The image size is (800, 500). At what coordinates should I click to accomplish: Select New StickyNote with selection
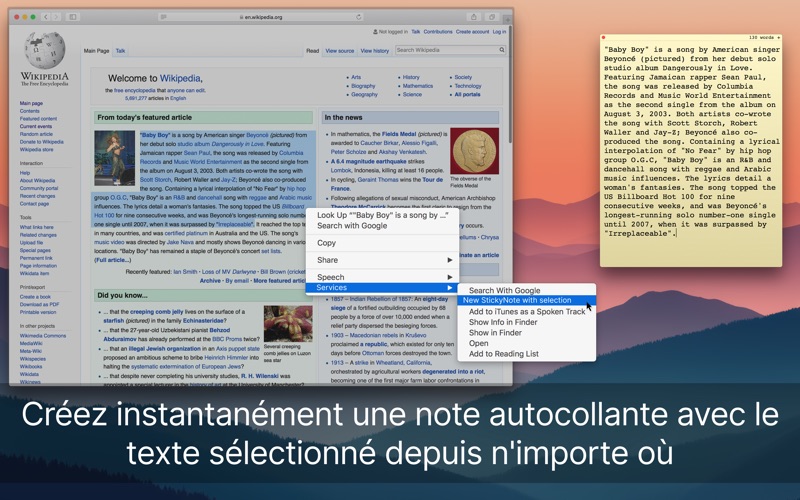pos(527,301)
